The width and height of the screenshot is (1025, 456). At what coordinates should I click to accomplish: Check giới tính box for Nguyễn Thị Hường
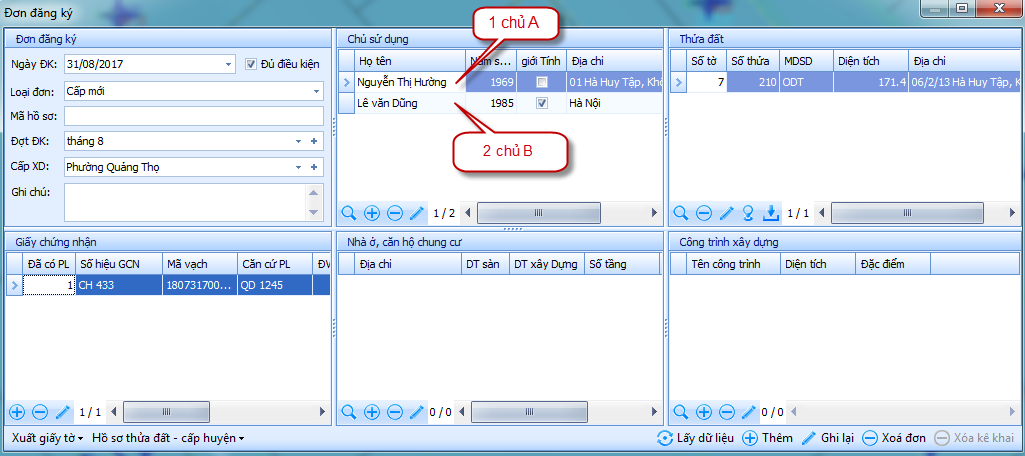(541, 81)
